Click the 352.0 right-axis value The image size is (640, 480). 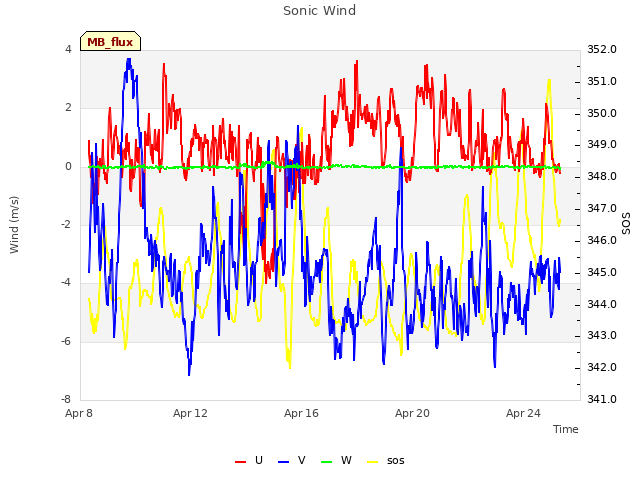(602, 49)
